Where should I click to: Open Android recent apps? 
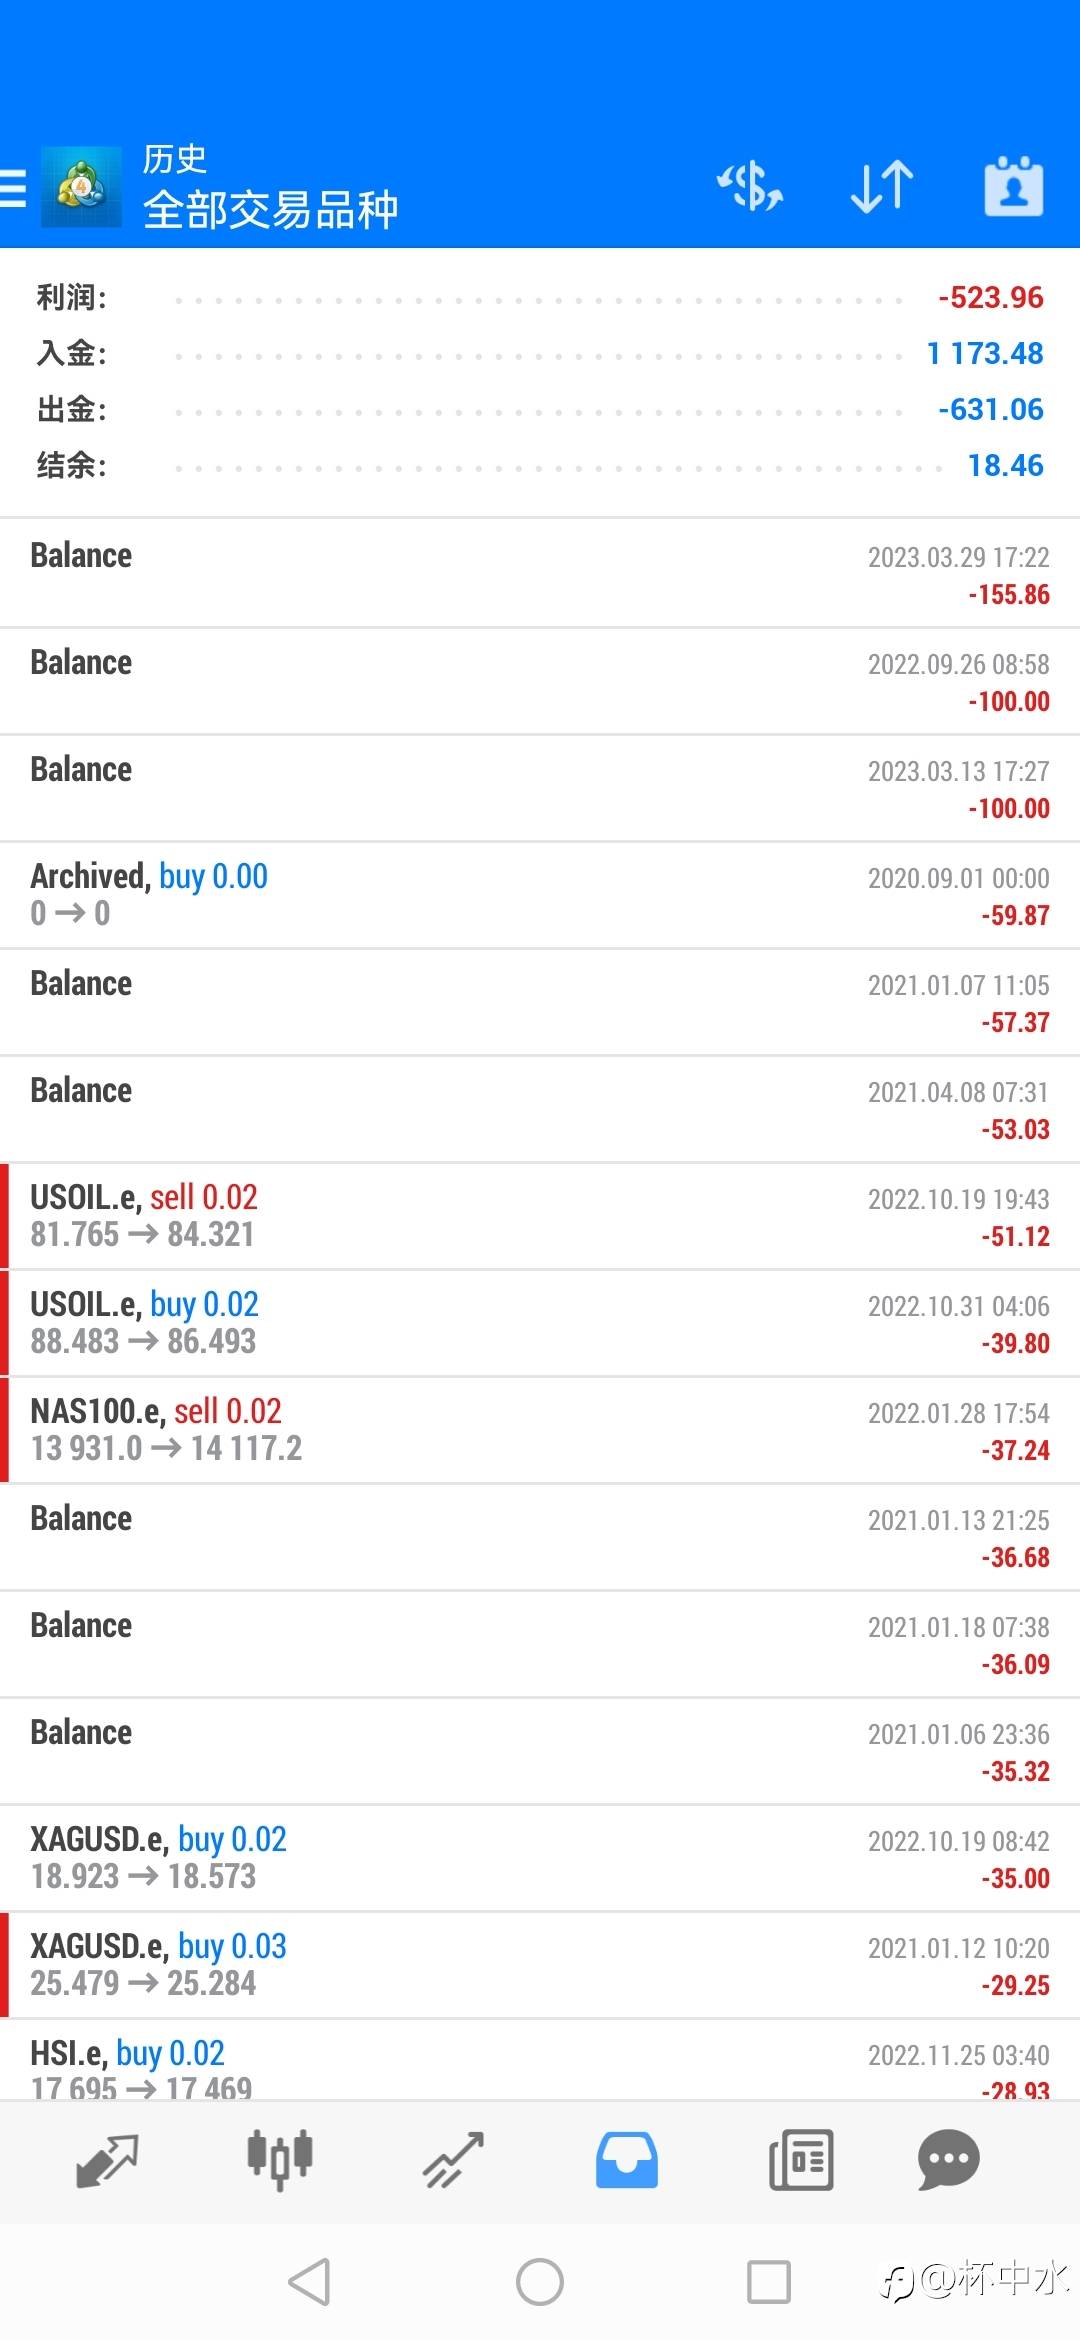click(x=769, y=2282)
